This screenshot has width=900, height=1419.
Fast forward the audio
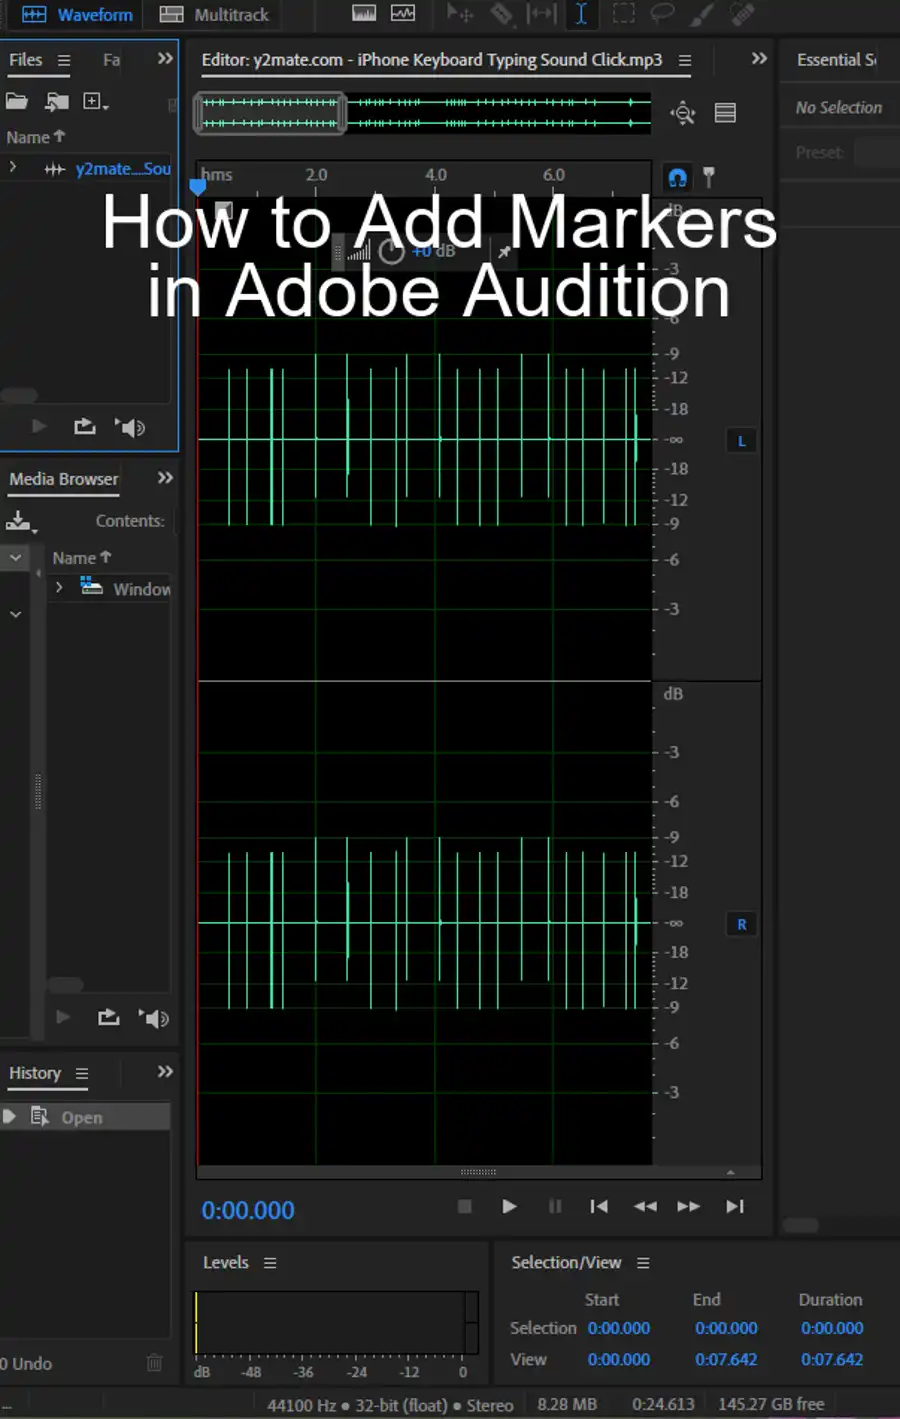[689, 1206]
